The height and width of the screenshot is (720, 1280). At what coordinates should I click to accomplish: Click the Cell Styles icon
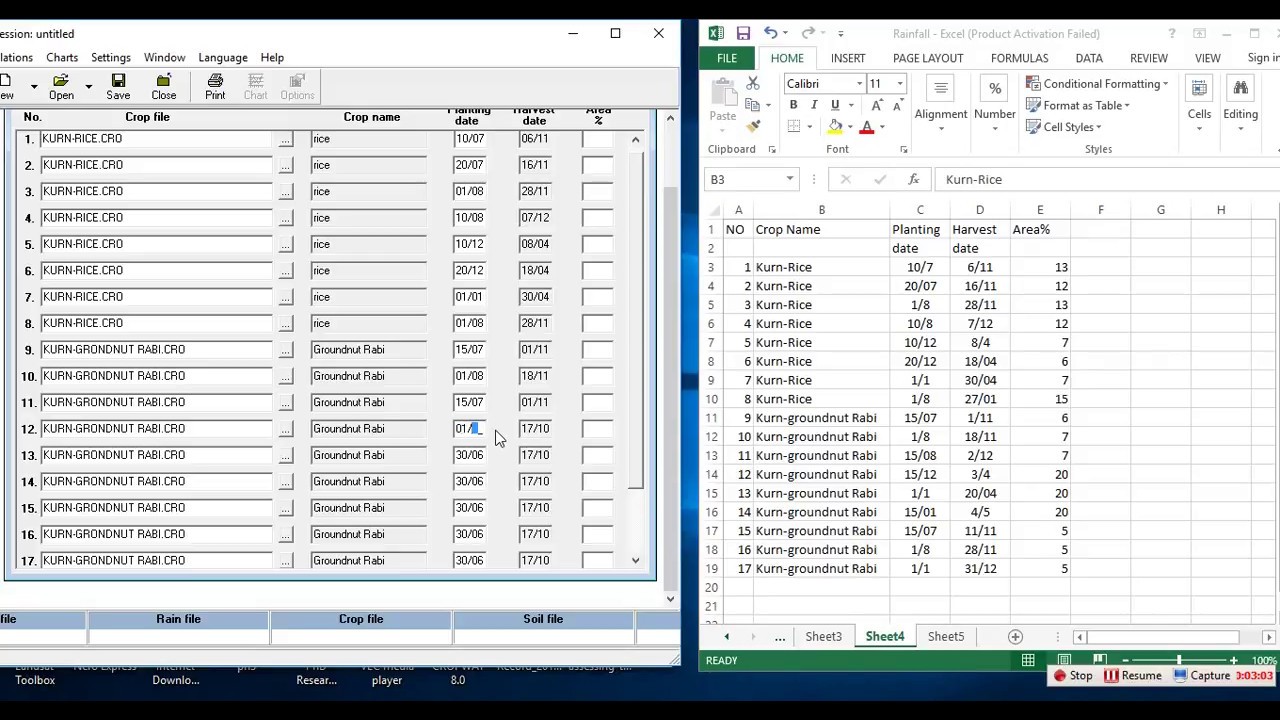click(1033, 127)
